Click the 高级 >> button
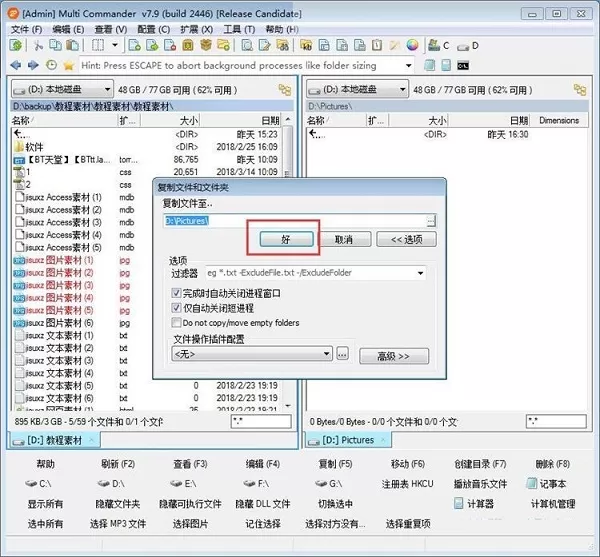This screenshot has width=600, height=557. point(394,357)
